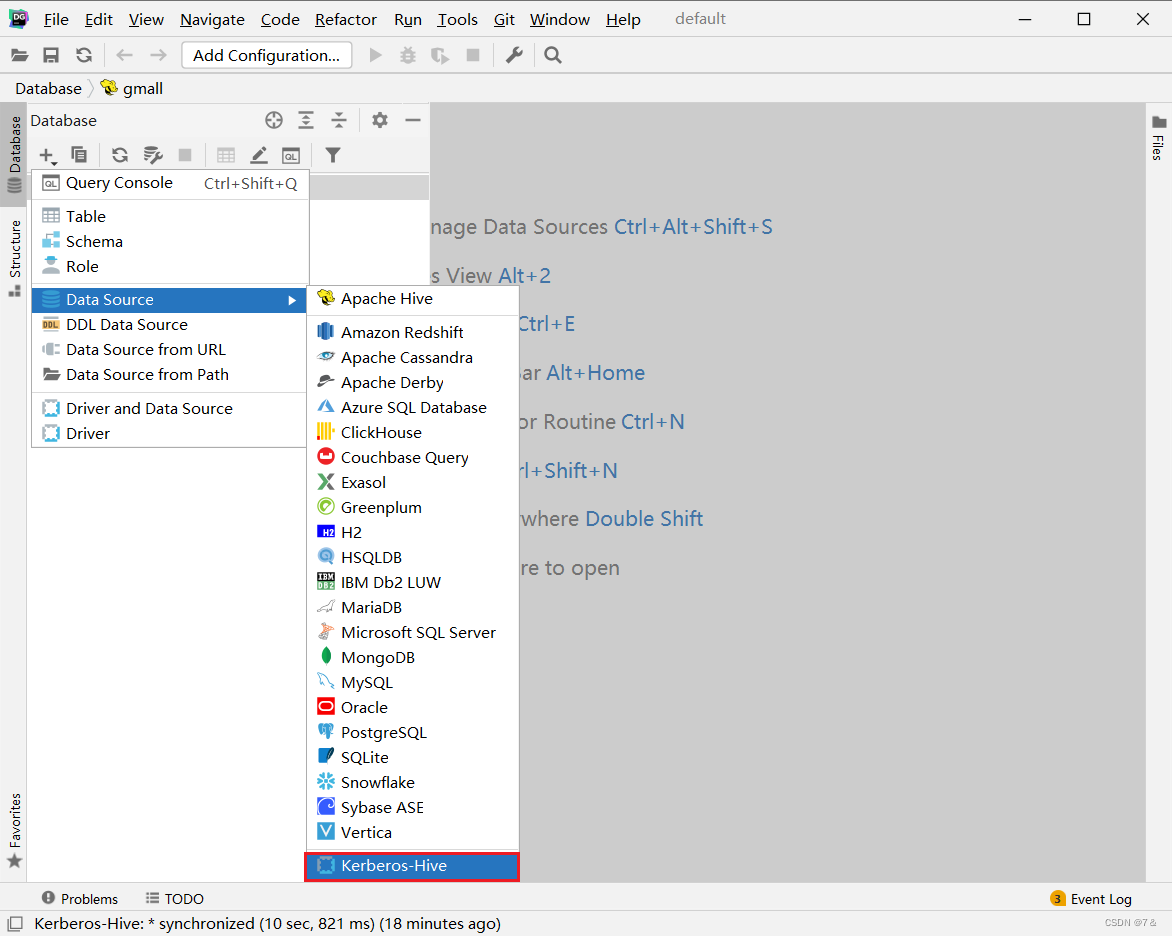Choose MongoDB data source

click(x=413, y=657)
